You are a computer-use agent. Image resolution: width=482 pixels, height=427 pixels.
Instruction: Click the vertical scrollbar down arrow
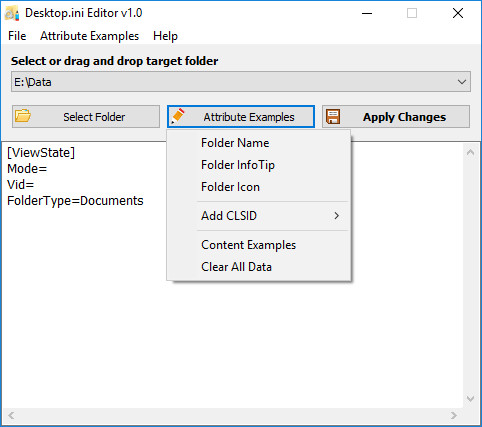point(470,399)
